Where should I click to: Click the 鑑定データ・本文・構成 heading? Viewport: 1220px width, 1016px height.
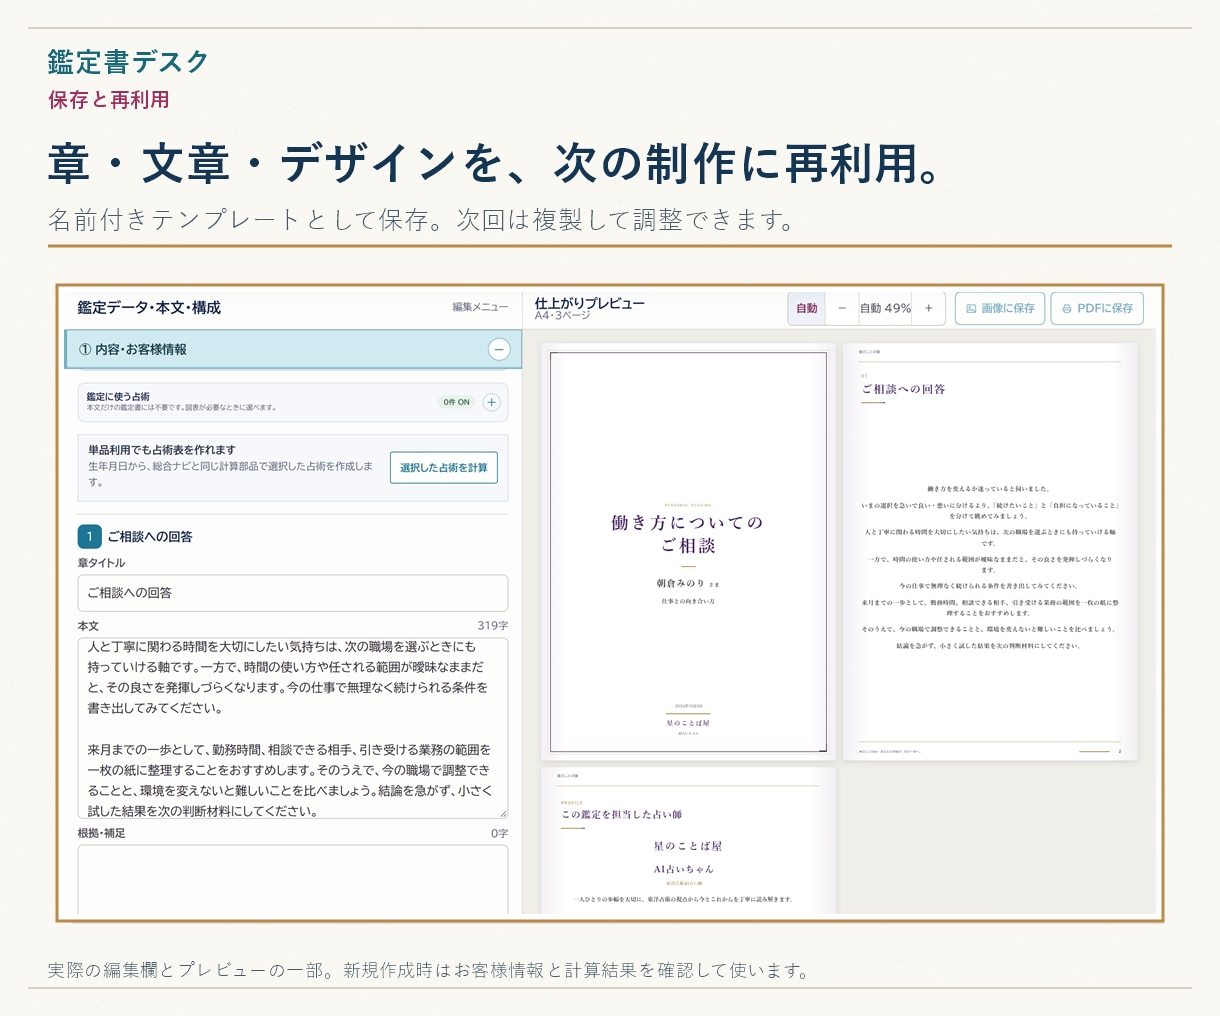pos(149,307)
